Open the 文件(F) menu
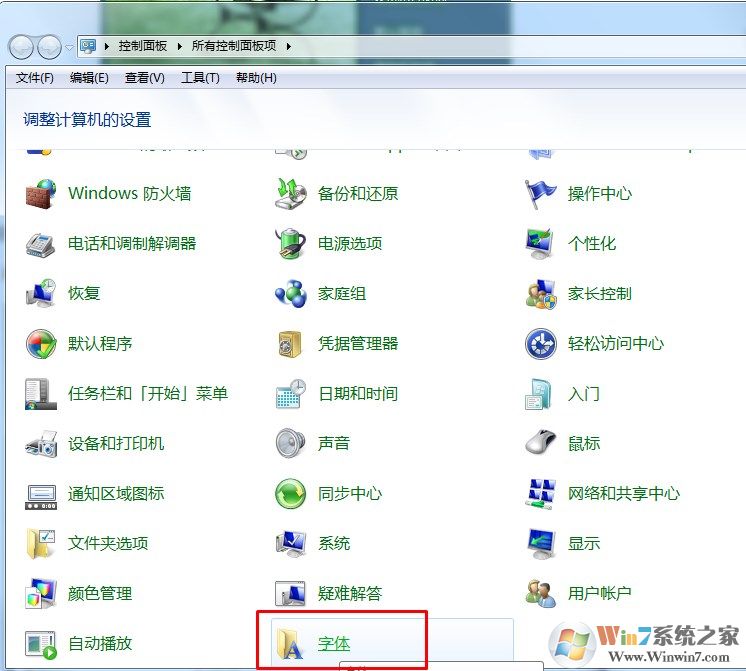746x671 pixels. (x=34, y=78)
